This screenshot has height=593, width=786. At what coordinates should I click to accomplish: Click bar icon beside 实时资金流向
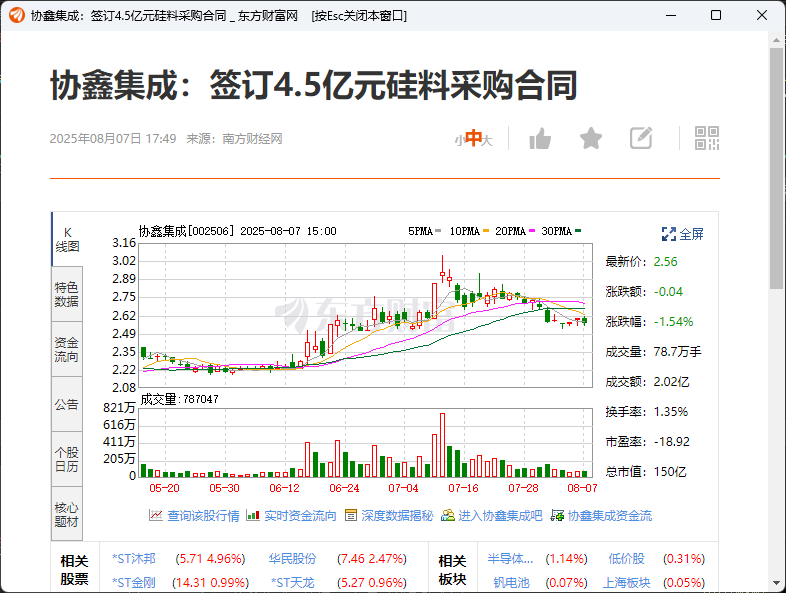coord(253,515)
